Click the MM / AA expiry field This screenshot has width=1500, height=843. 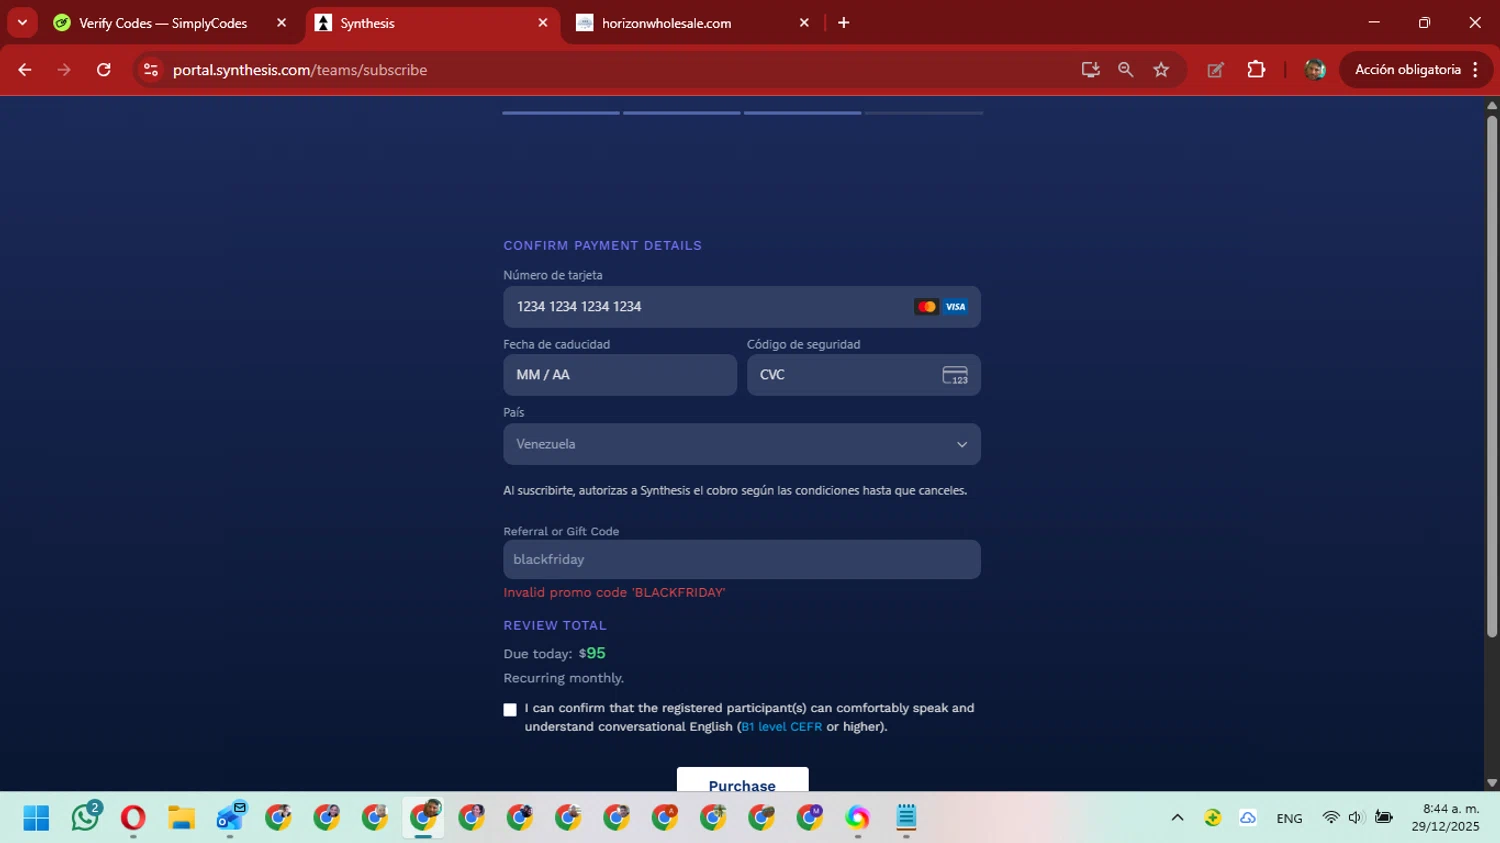coord(620,375)
